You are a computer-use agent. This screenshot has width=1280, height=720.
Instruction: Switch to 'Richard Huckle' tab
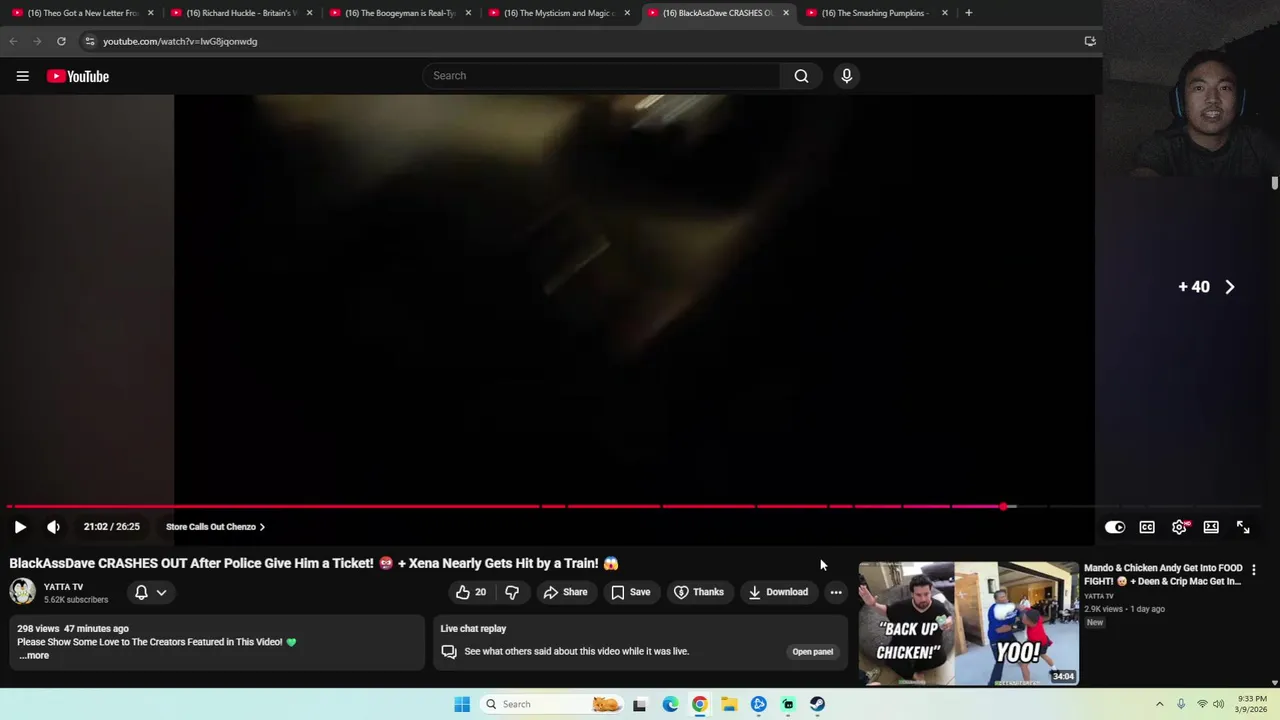click(x=241, y=13)
